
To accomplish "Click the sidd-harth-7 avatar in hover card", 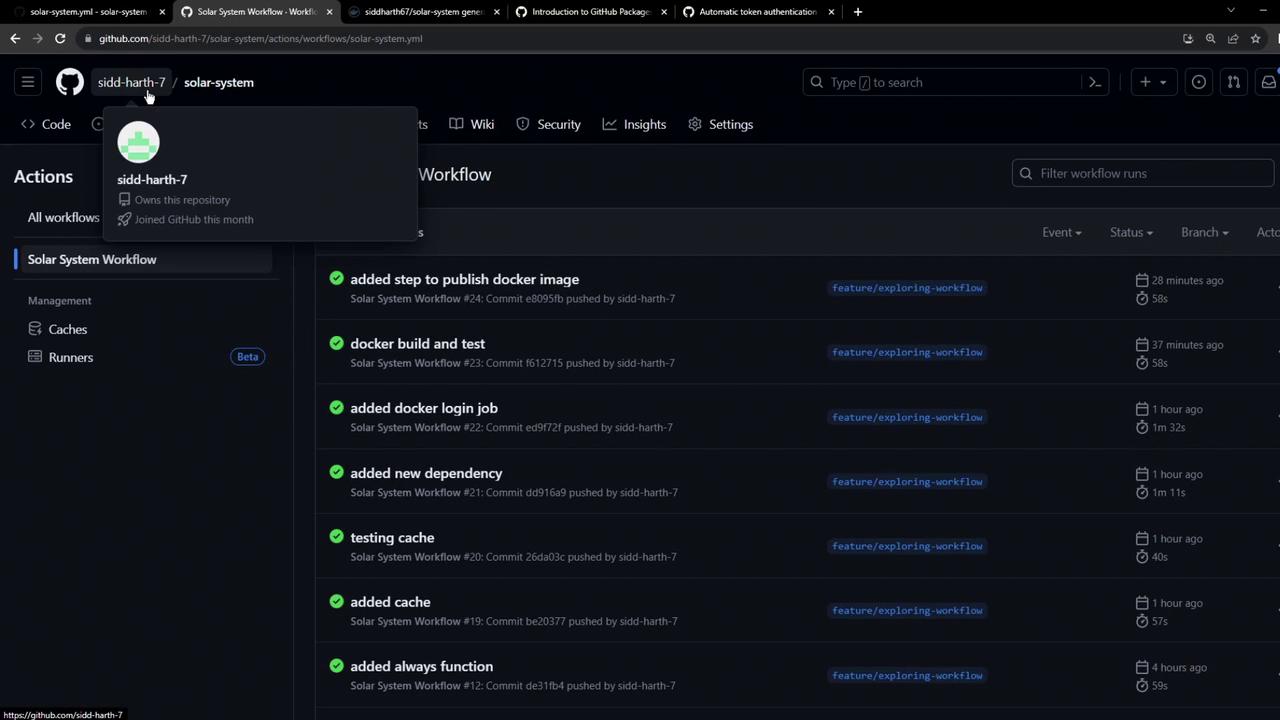I will point(138,142).
